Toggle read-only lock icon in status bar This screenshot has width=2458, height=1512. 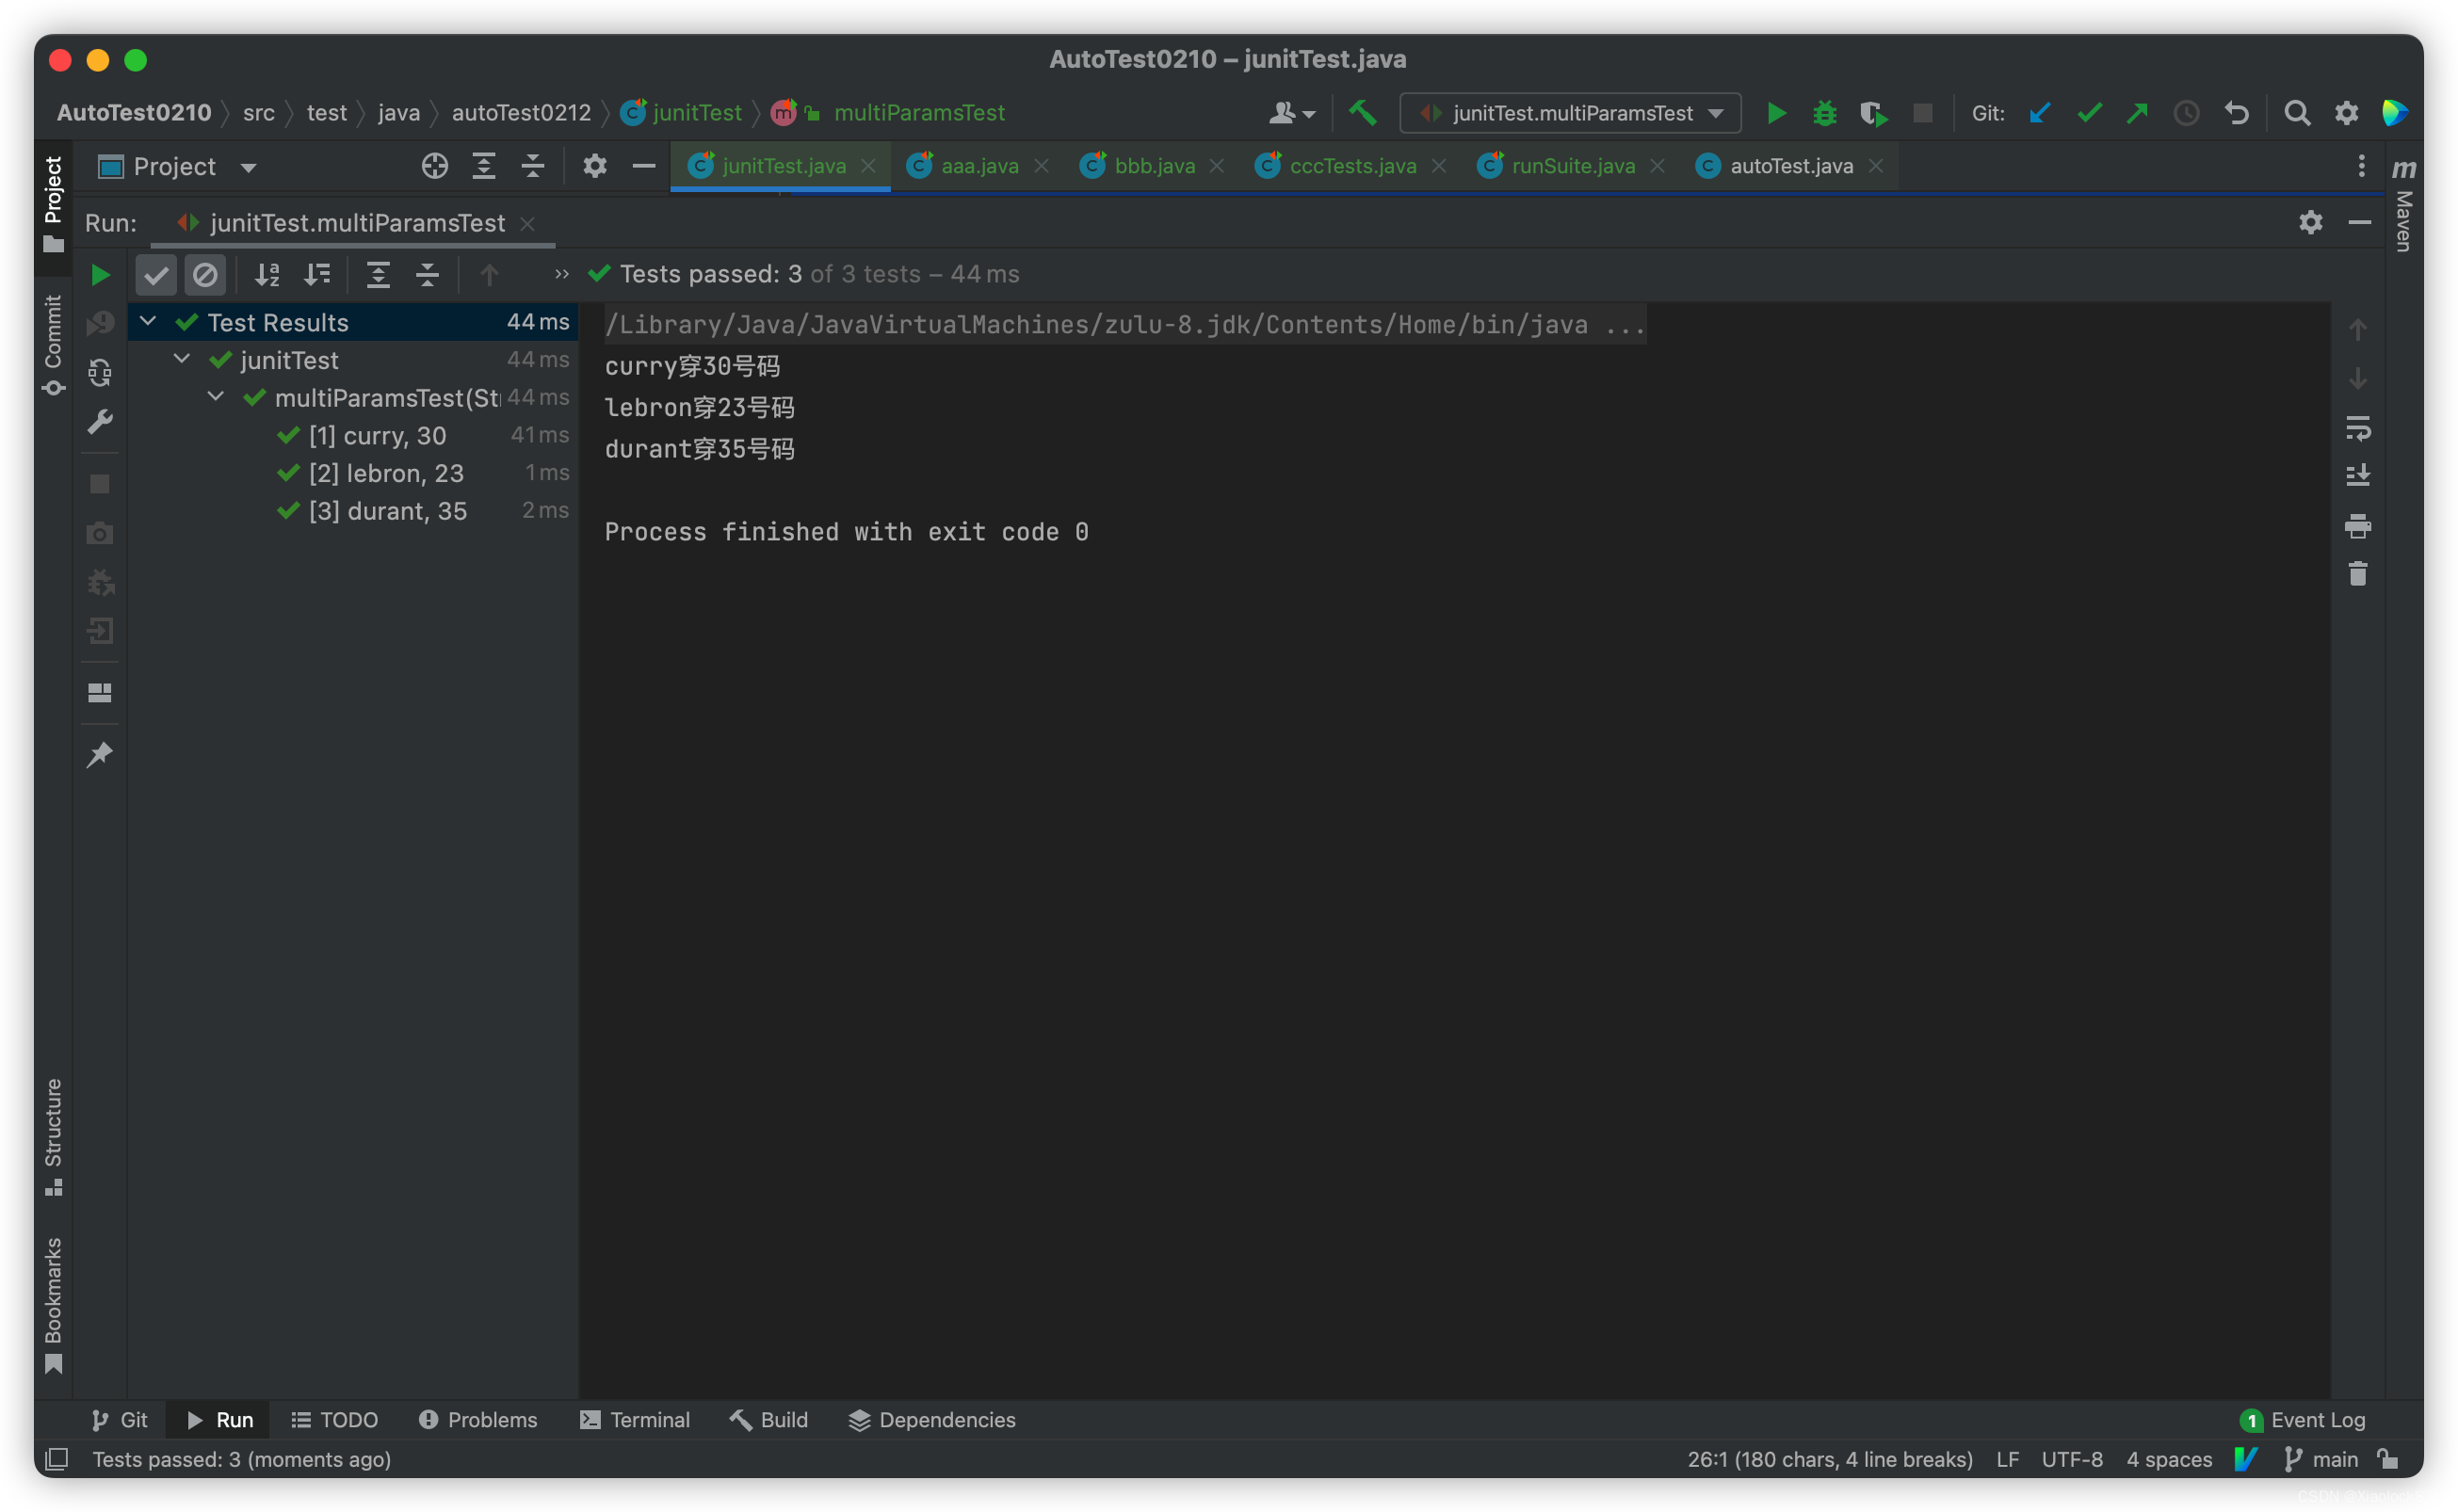[2387, 1459]
